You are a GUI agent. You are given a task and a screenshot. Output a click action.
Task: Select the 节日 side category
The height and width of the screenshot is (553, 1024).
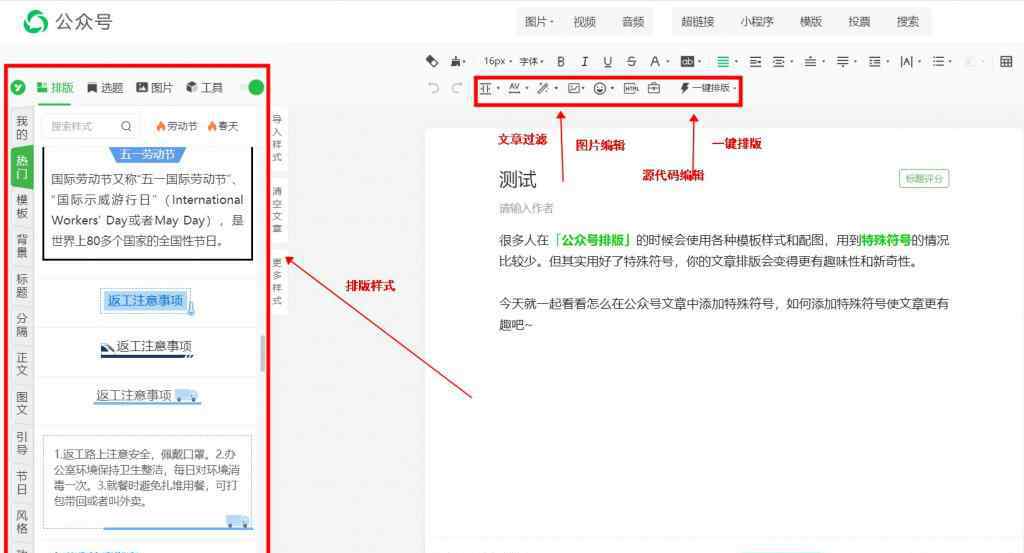coord(22,482)
